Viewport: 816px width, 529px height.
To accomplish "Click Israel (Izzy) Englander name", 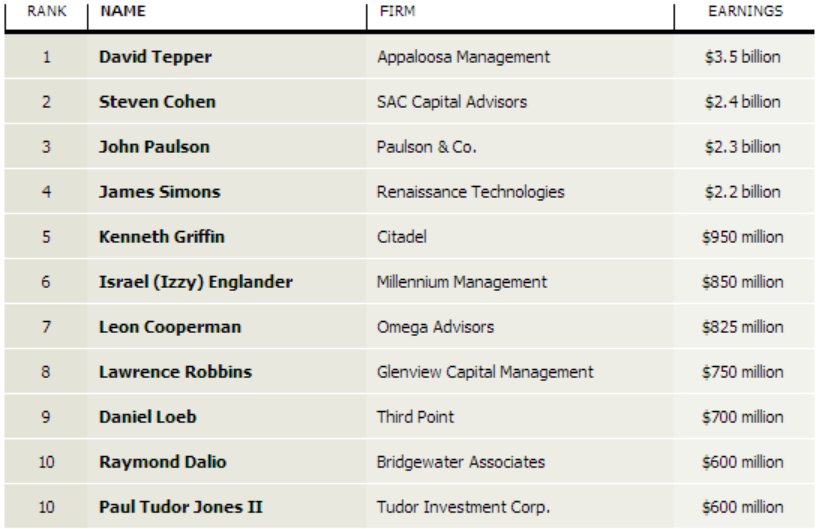I will (x=196, y=282).
